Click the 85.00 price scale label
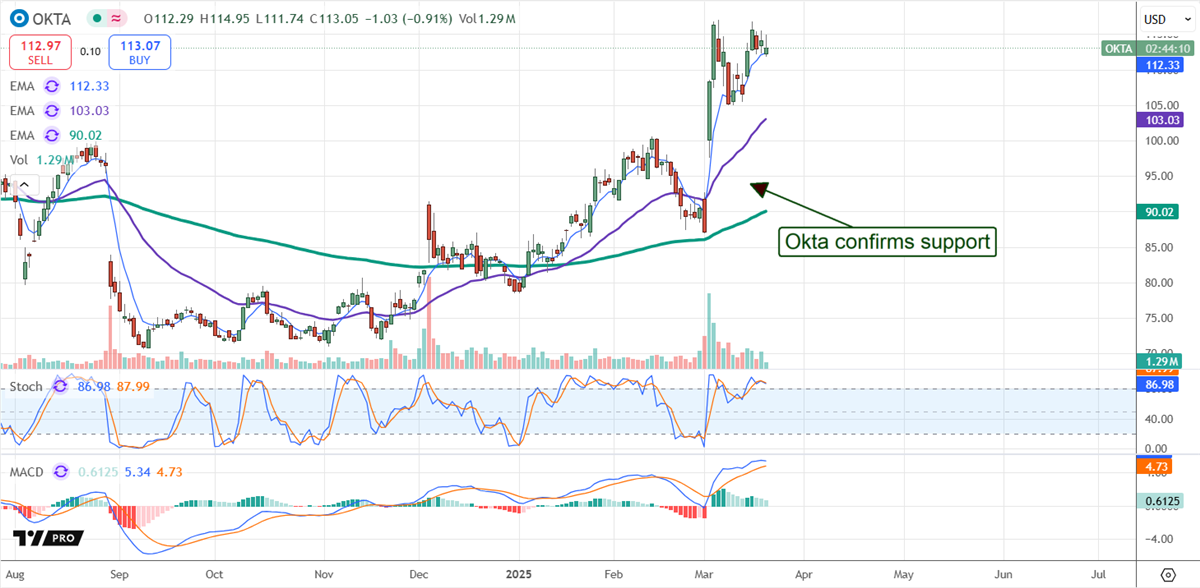The image size is (1200, 588). [1161, 247]
